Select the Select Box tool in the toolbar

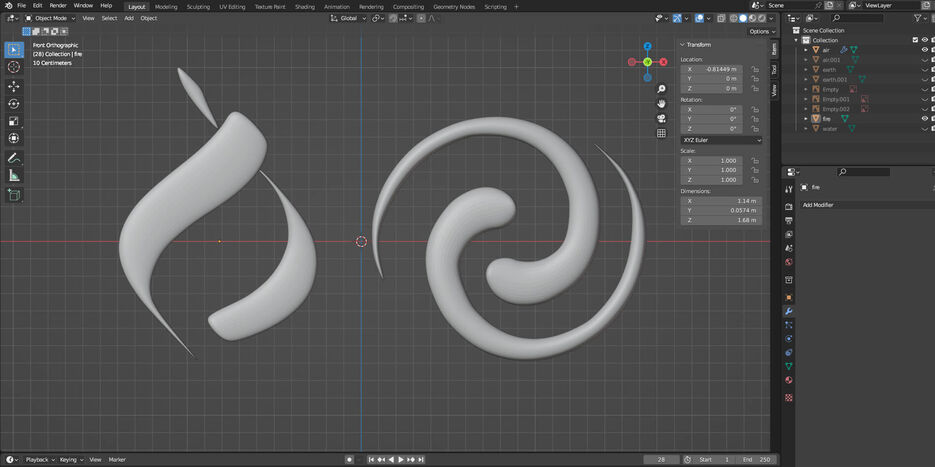pyautogui.click(x=14, y=50)
